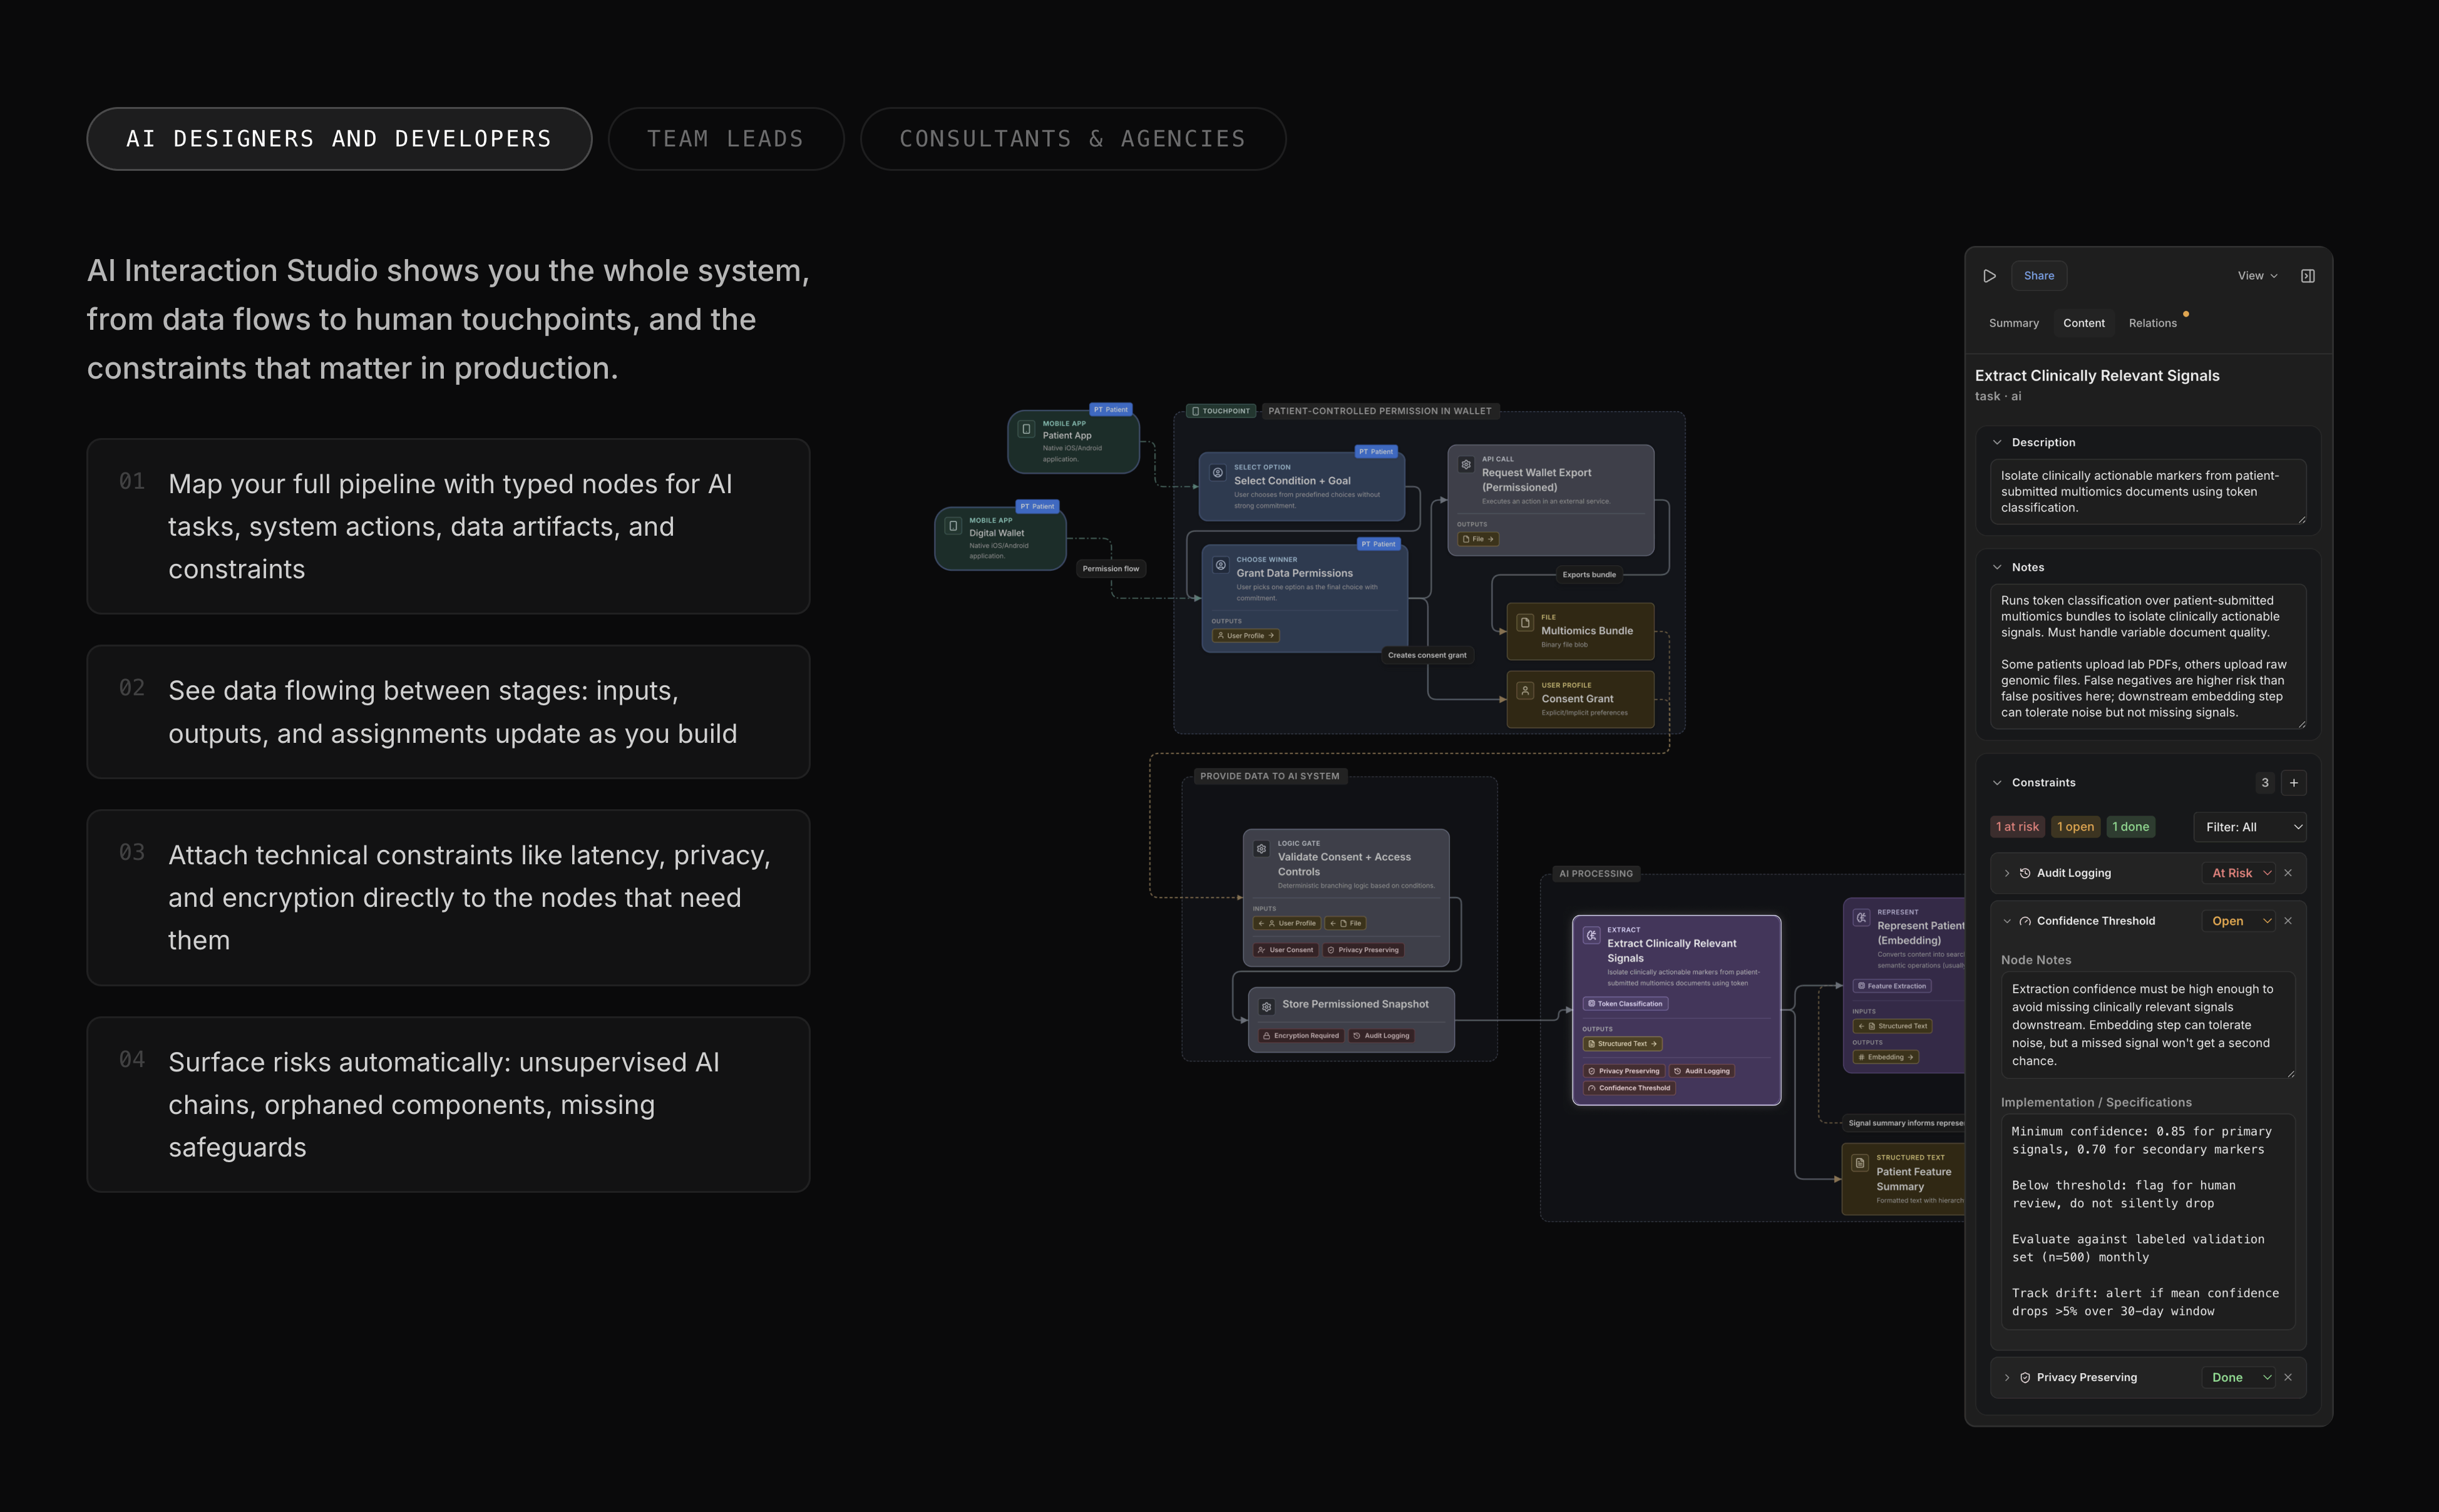Remove the Audit Logging constraint with its X
Viewport: 2439px width, 1512px height.
(x=2289, y=872)
